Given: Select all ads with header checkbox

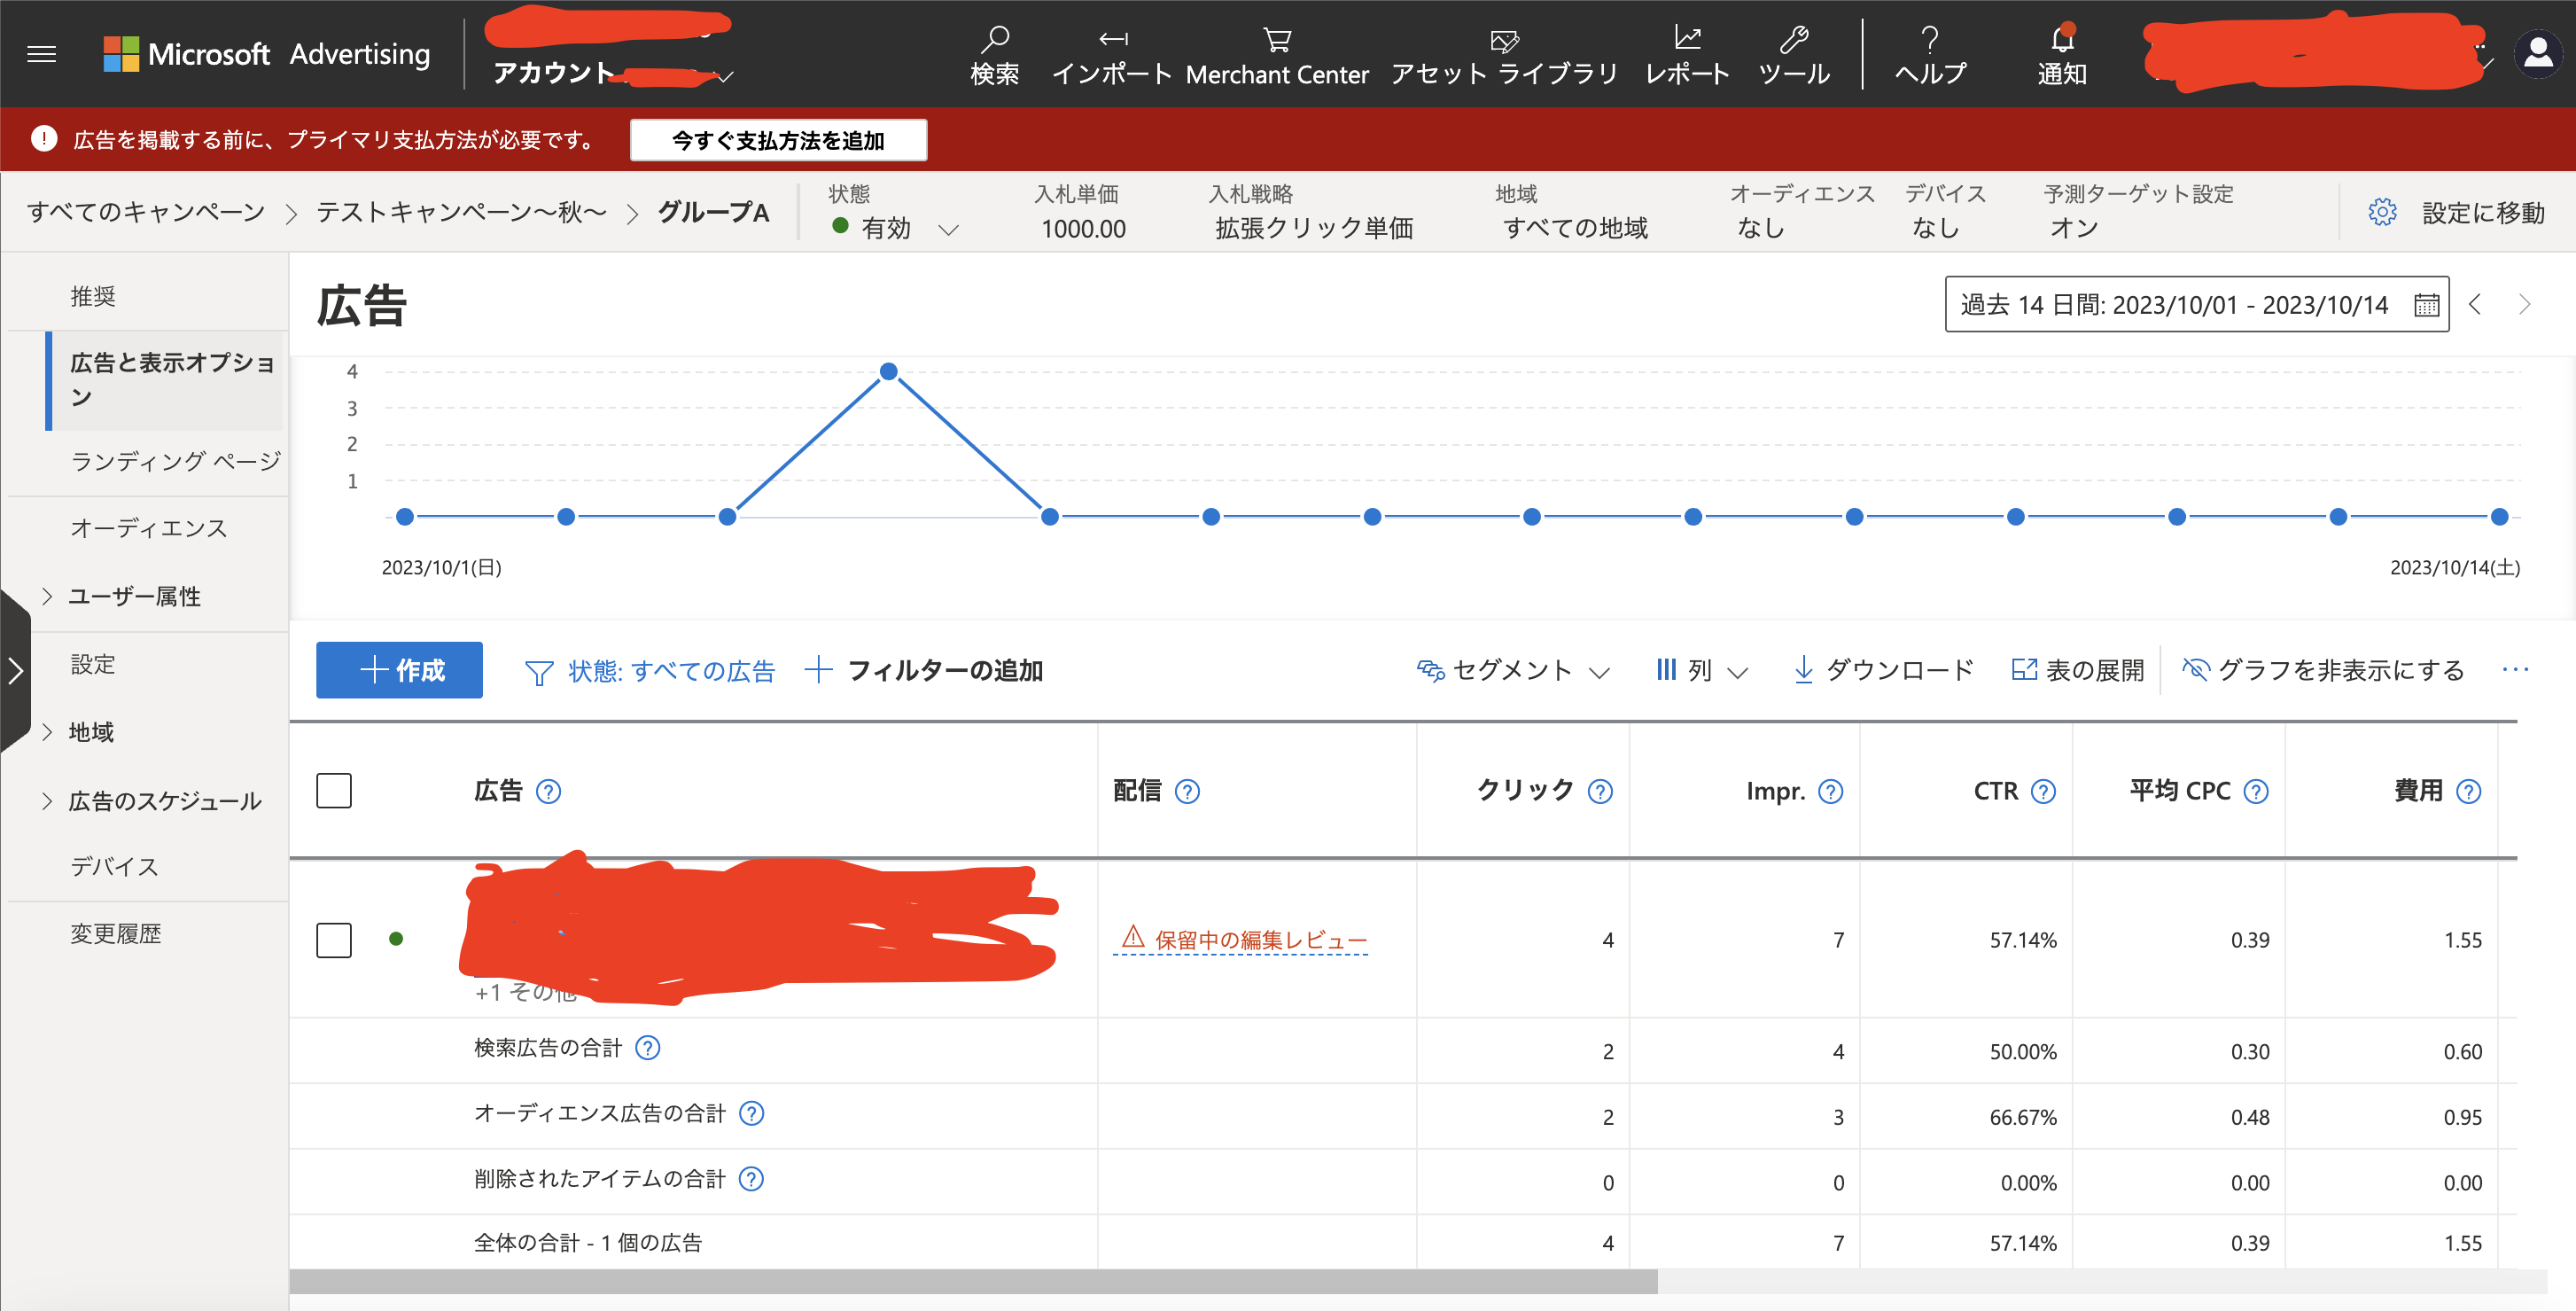Looking at the screenshot, I should click(334, 790).
